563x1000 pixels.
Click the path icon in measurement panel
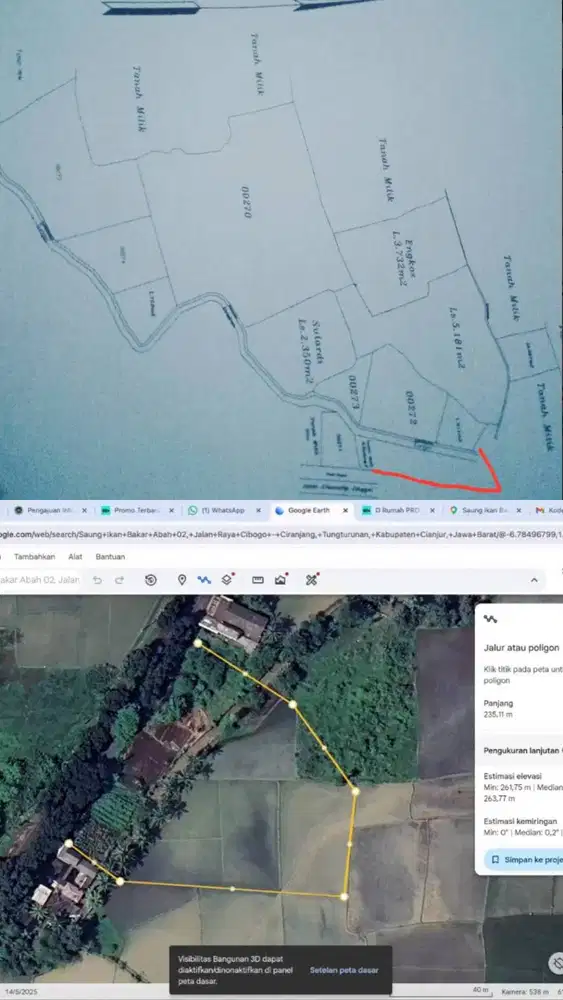[x=490, y=619]
